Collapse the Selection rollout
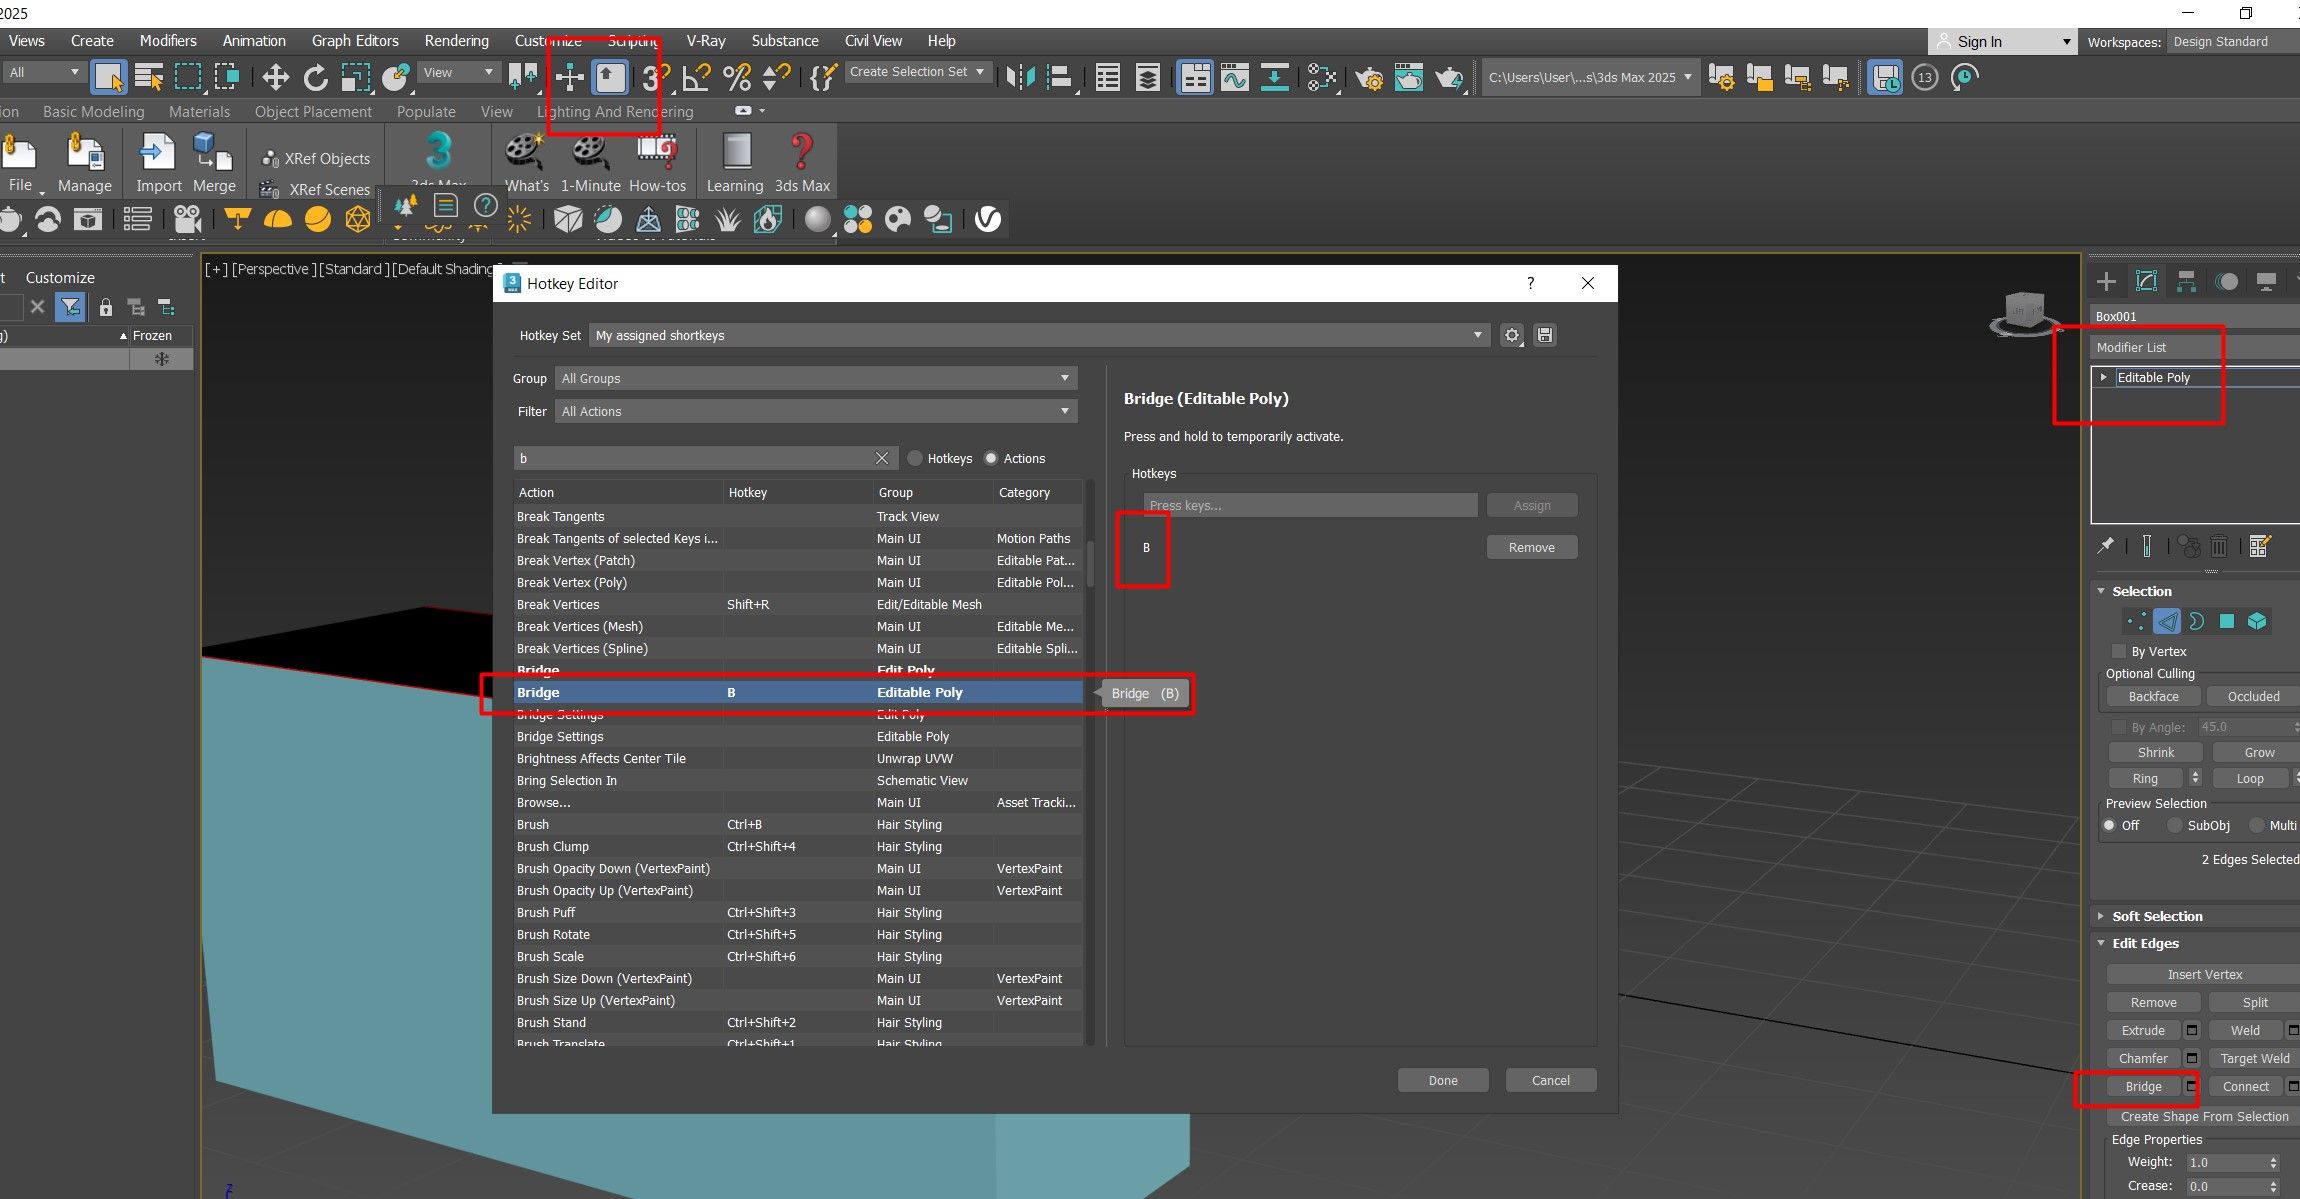The image size is (2300, 1199). click(x=2102, y=591)
